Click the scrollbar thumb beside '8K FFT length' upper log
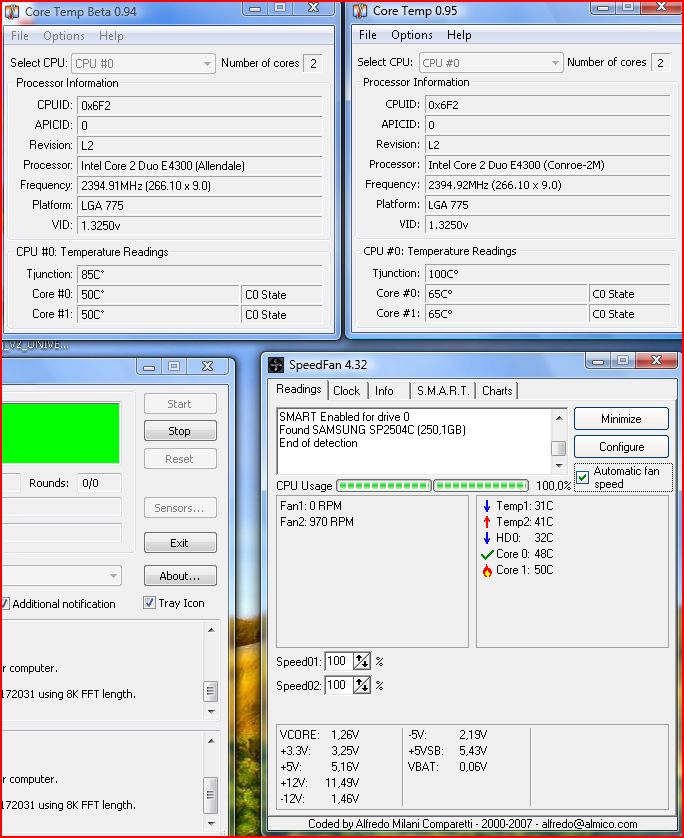Viewport: 684px width, 838px height. (211, 690)
